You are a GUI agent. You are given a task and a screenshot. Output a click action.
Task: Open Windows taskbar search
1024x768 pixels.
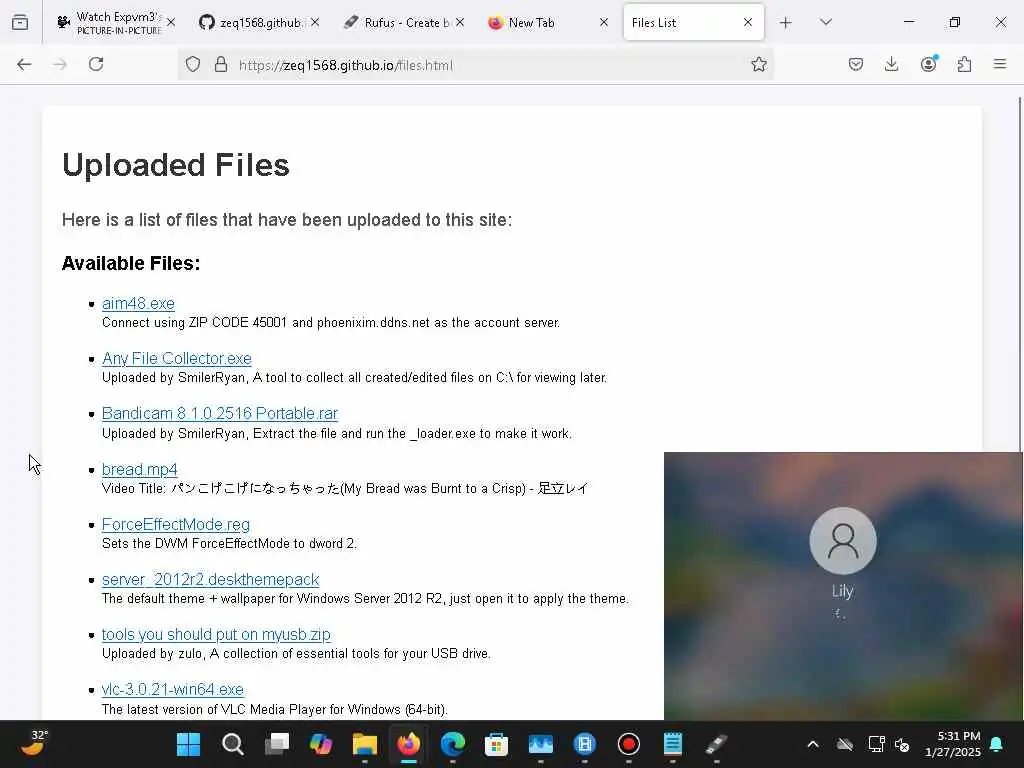pos(232,744)
